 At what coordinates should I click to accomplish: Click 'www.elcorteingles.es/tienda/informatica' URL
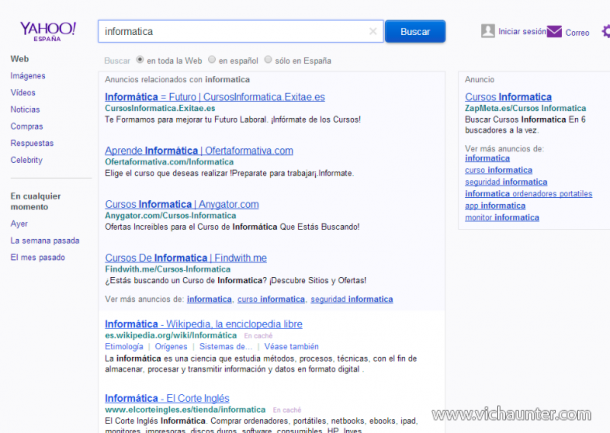(x=185, y=410)
